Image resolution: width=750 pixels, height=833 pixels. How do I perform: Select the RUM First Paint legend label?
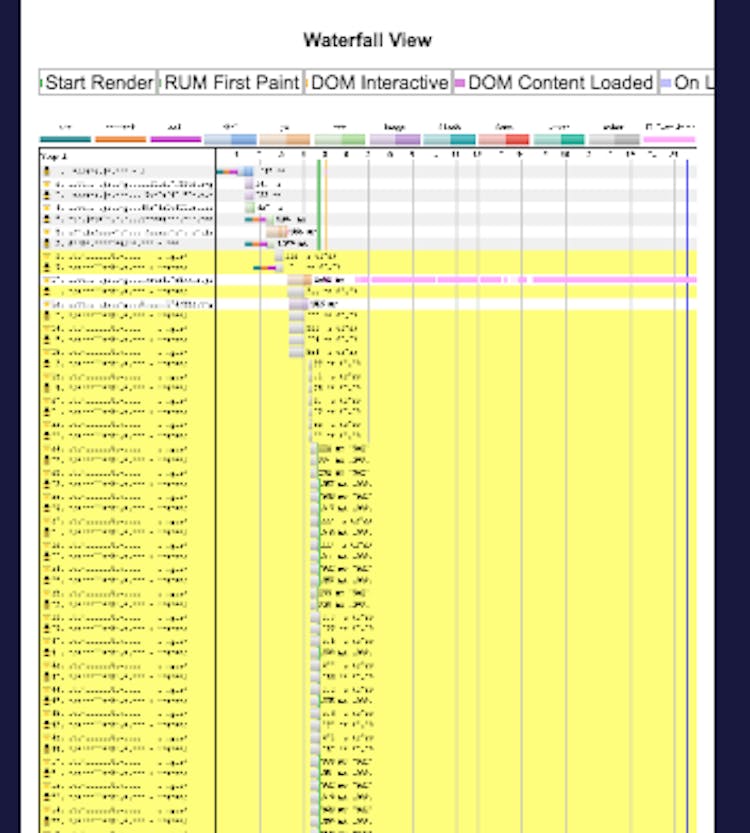tap(232, 83)
